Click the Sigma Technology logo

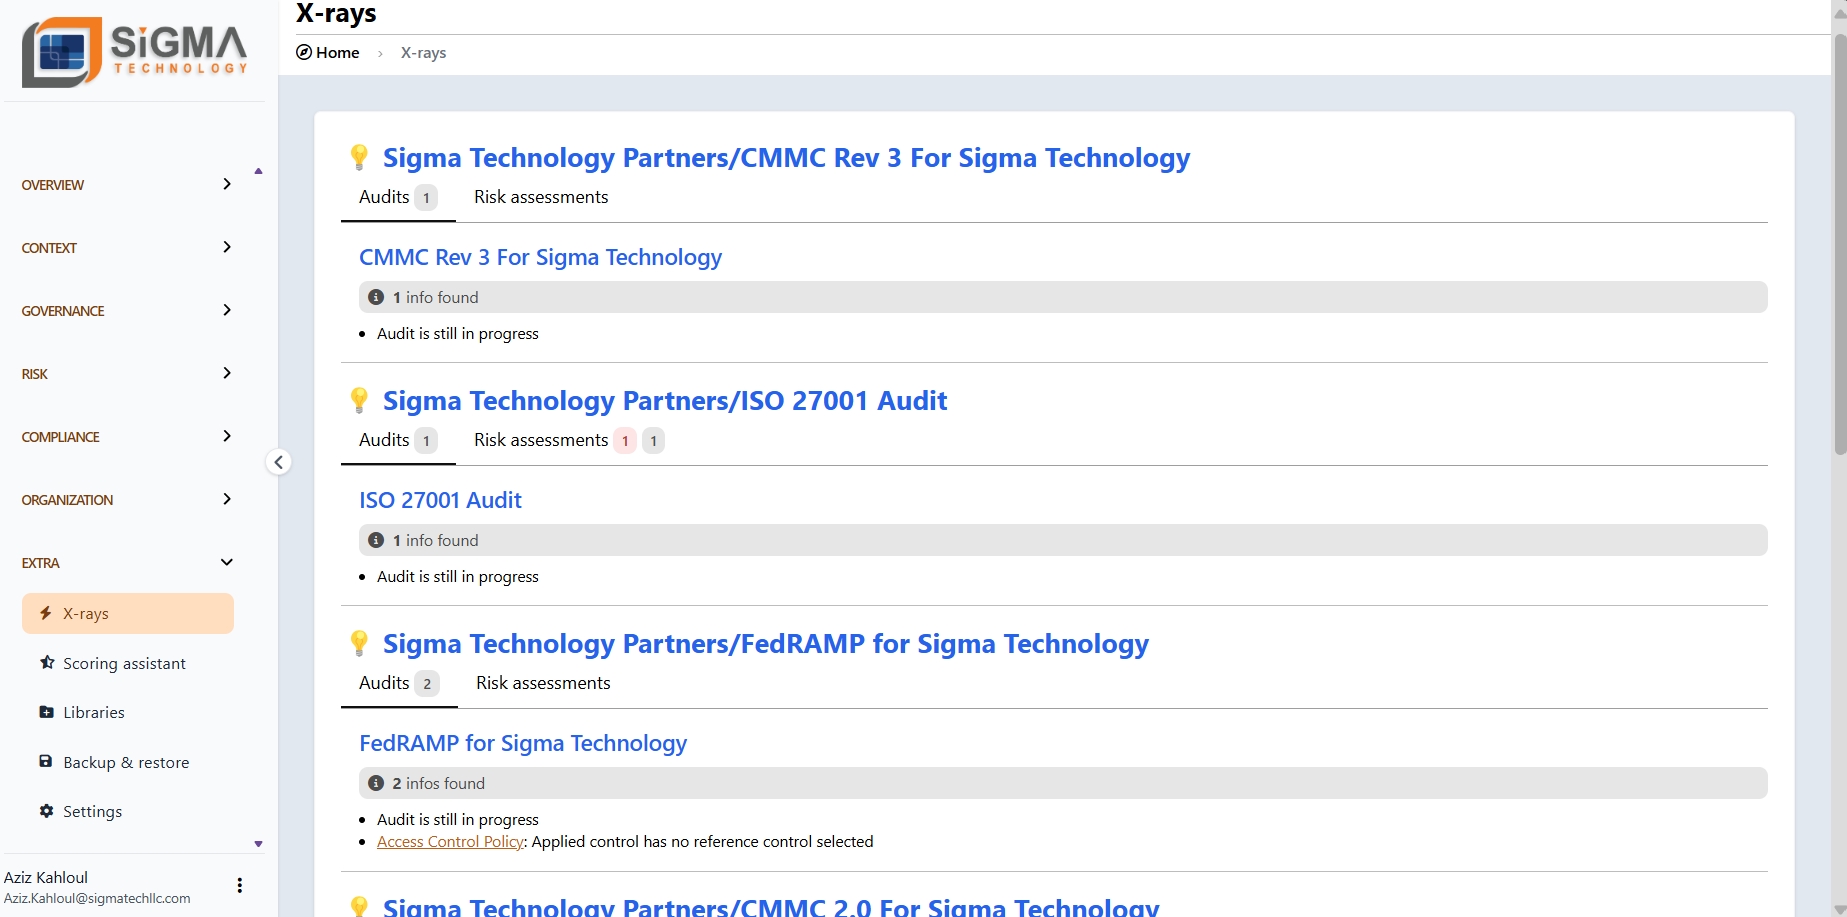135,52
